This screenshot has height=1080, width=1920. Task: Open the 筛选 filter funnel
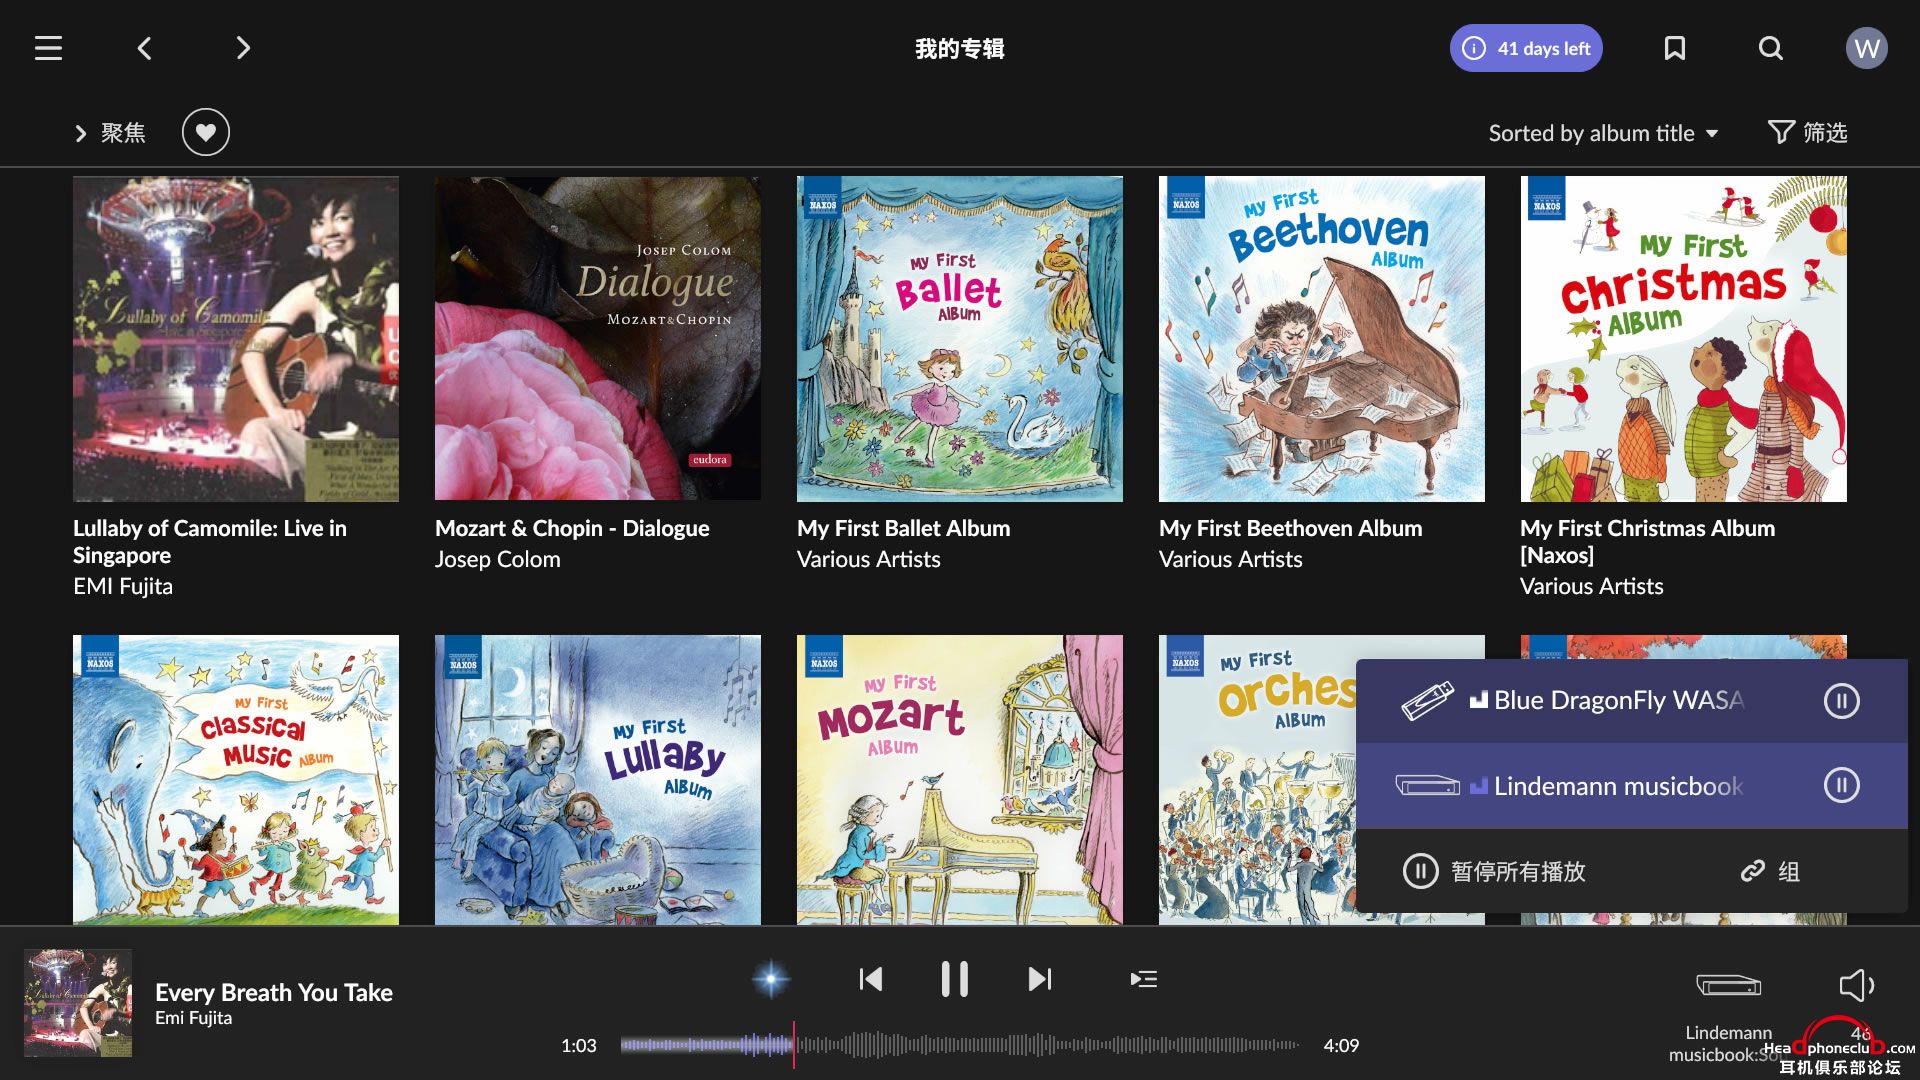(1807, 132)
